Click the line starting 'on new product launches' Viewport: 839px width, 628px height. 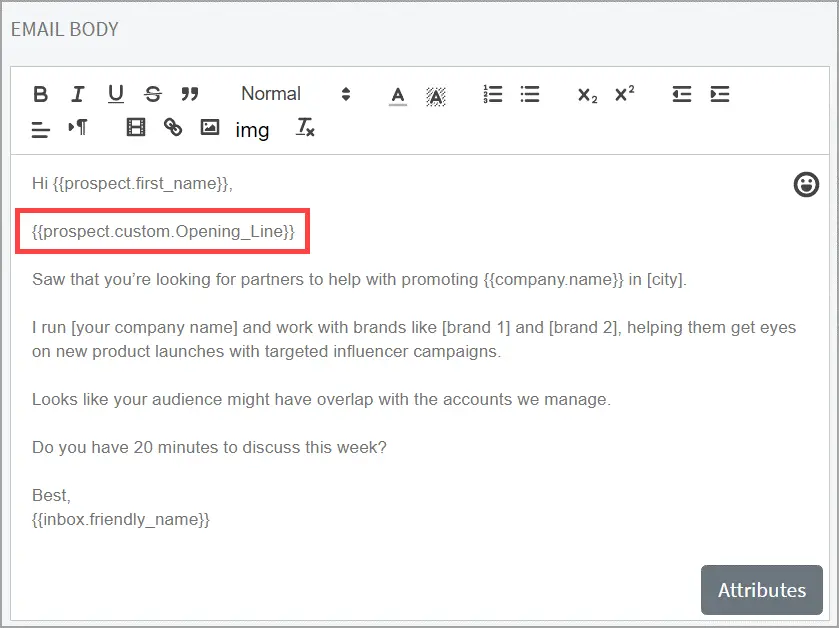click(x=266, y=351)
